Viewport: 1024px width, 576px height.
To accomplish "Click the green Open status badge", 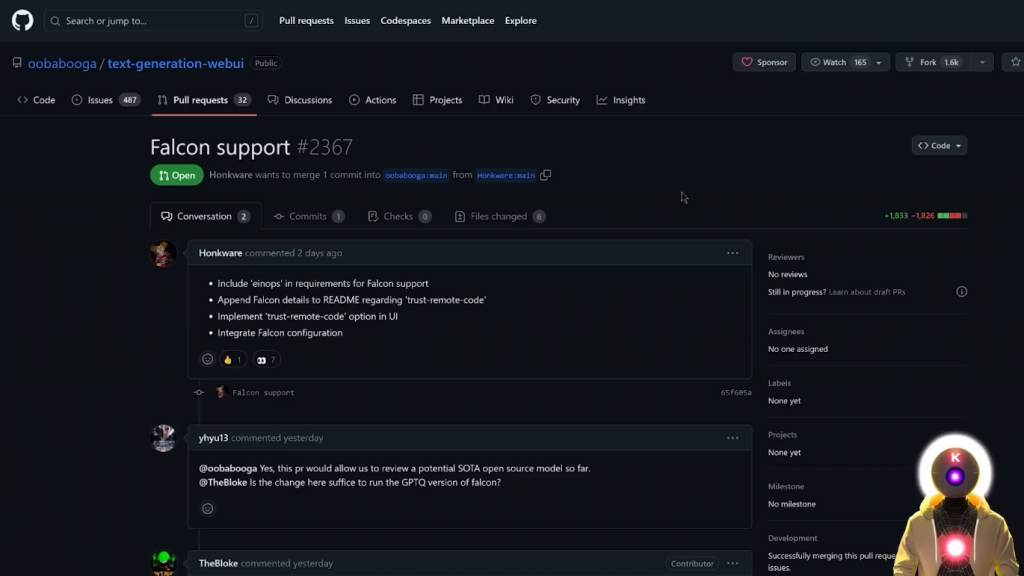I will pos(177,175).
